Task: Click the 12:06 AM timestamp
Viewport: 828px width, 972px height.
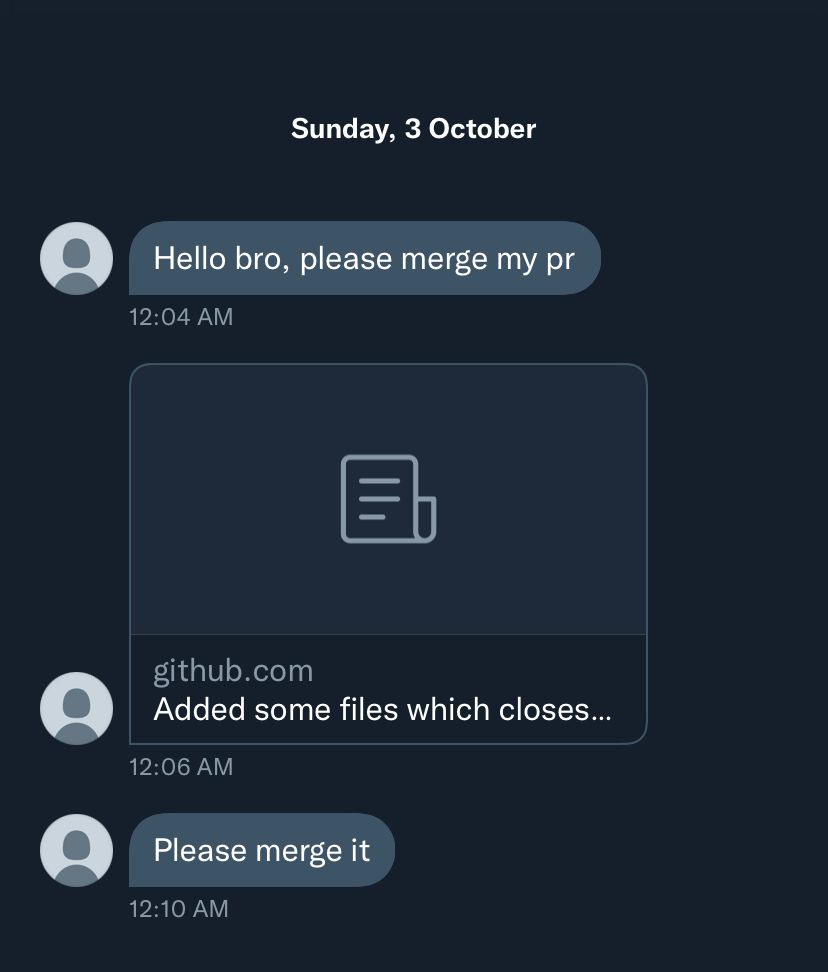Action: [181, 767]
